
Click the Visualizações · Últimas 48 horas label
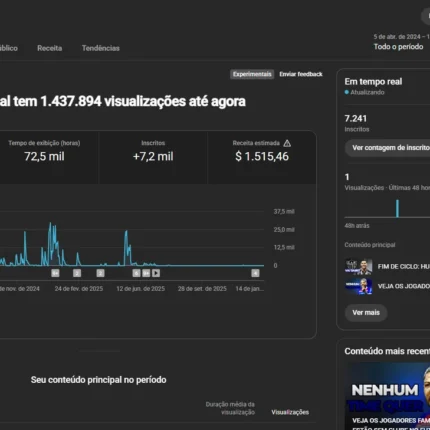[x=387, y=188]
